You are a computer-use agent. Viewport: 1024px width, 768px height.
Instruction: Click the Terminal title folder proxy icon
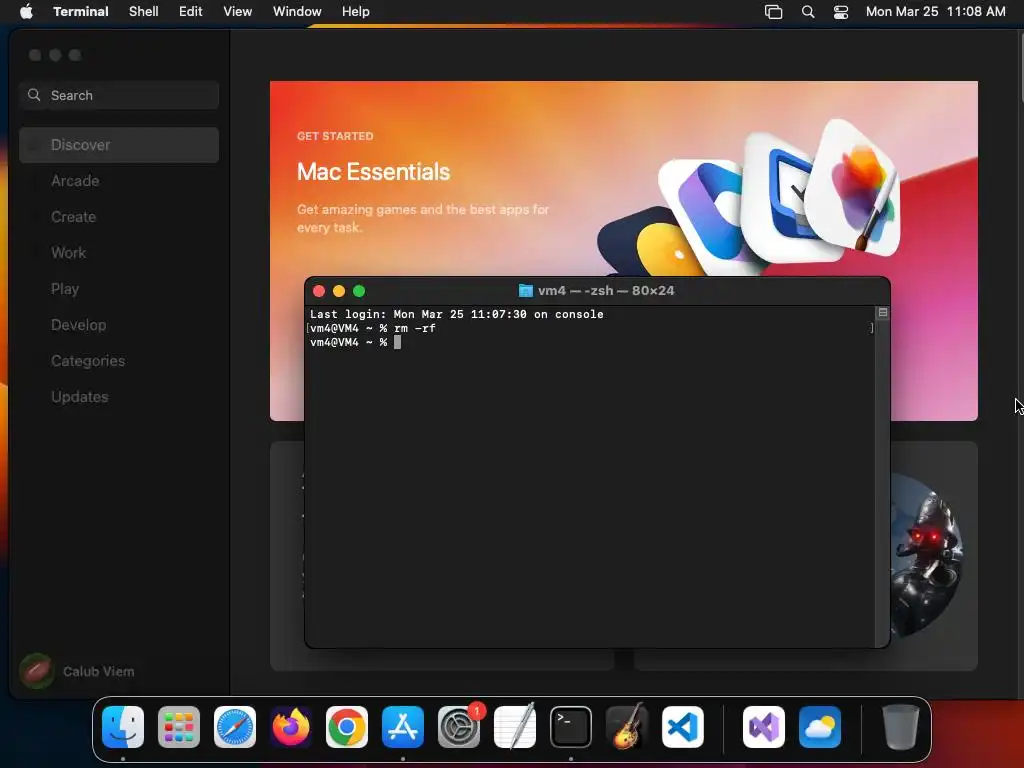[x=526, y=291]
